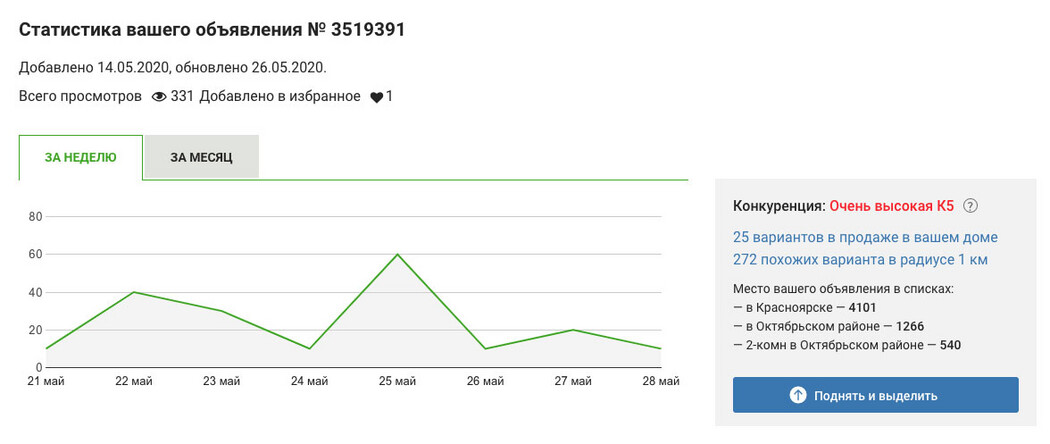Open 25 вариантов в продаже link
The image size is (1050, 444).
tap(865, 237)
